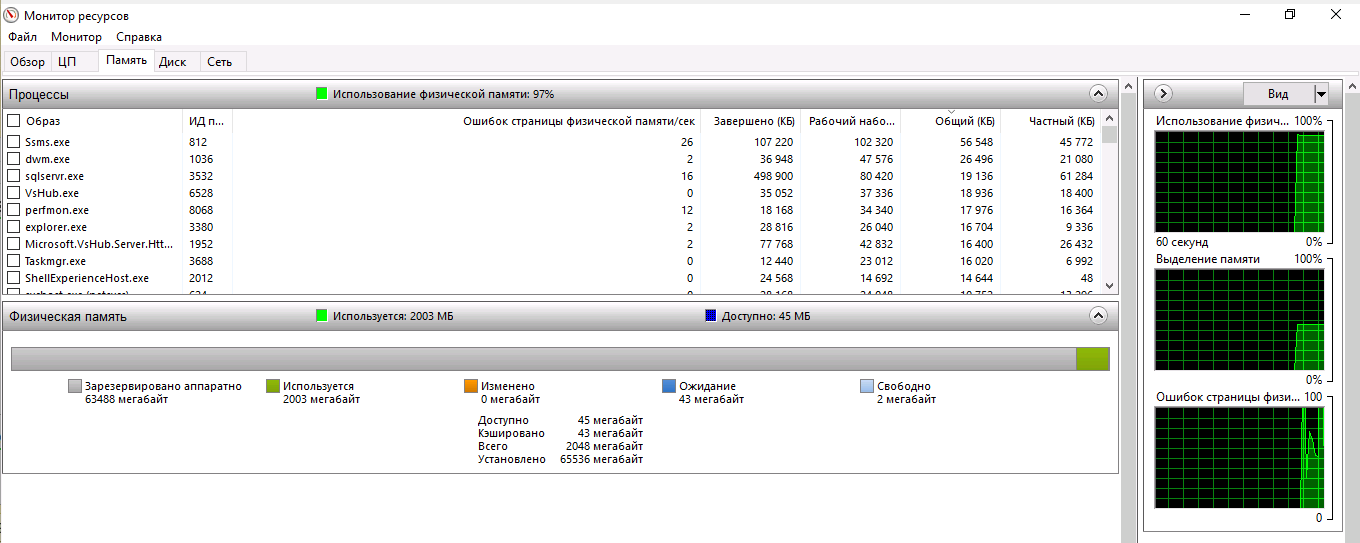Image resolution: width=1360 pixels, height=543 pixels.
Task: Click the scroll up arrow of process list
Action: (1109, 120)
